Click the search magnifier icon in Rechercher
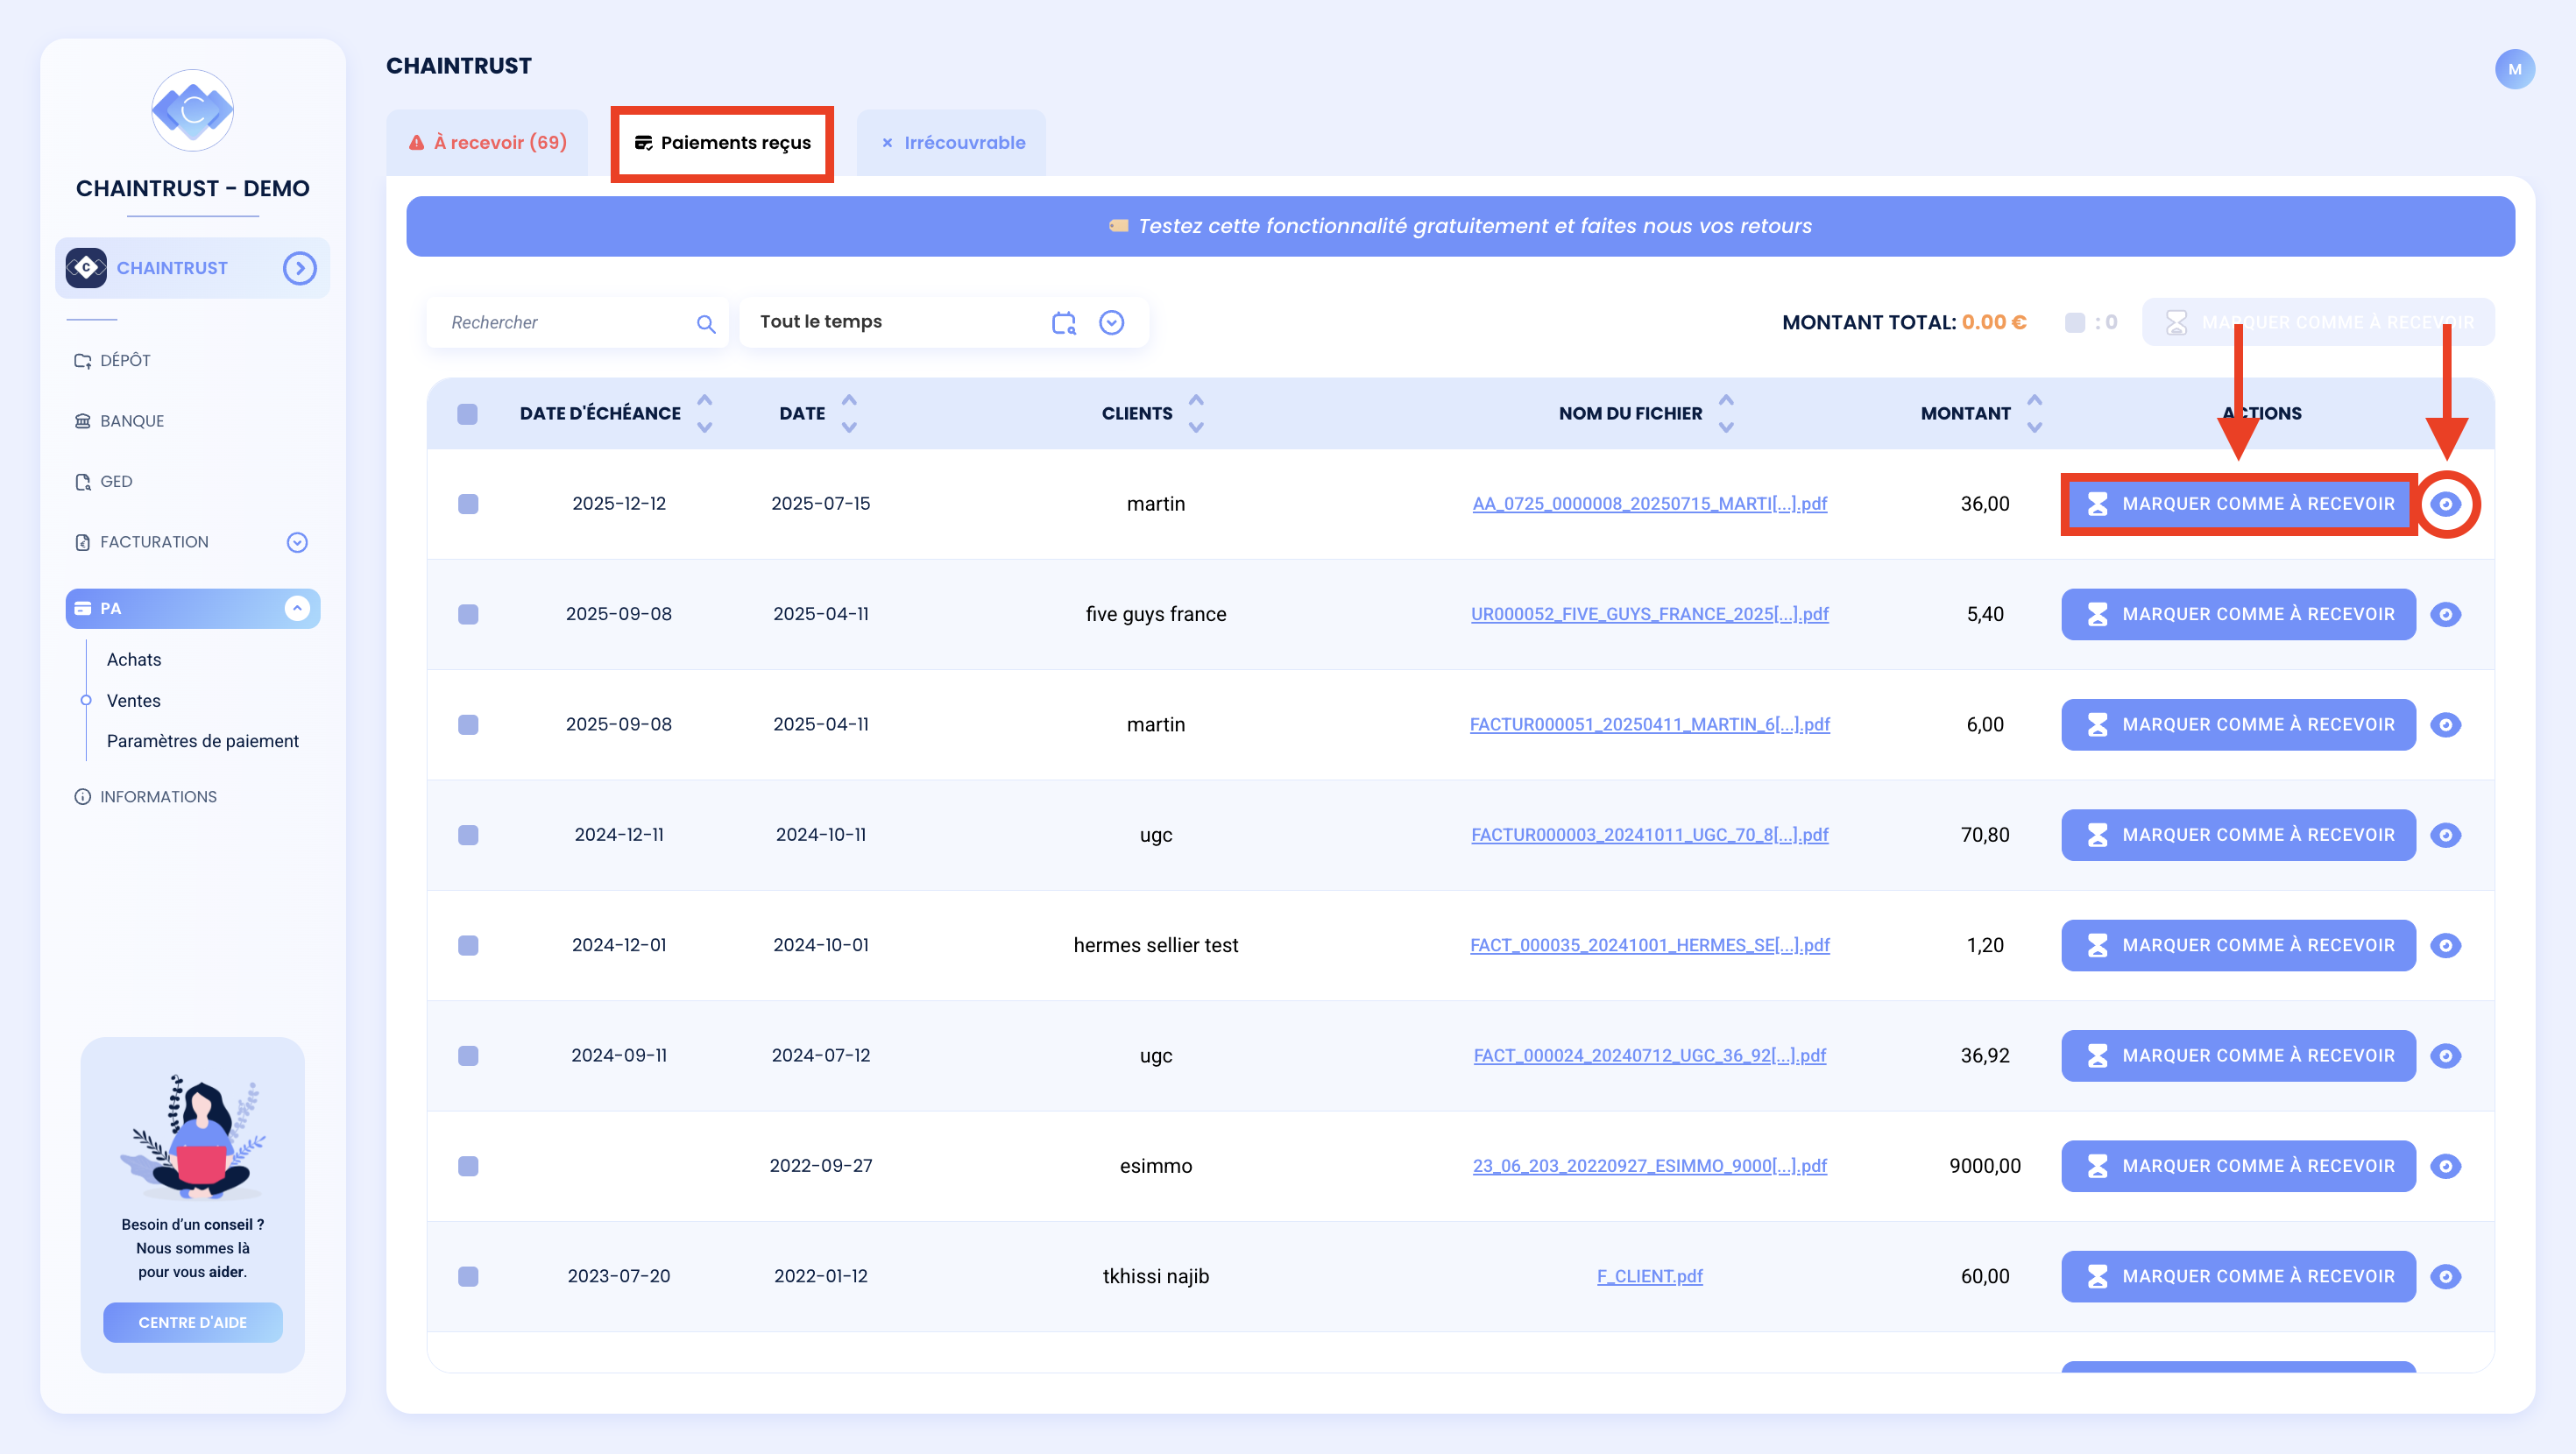Viewport: 2576px width, 1454px height. (x=706, y=323)
